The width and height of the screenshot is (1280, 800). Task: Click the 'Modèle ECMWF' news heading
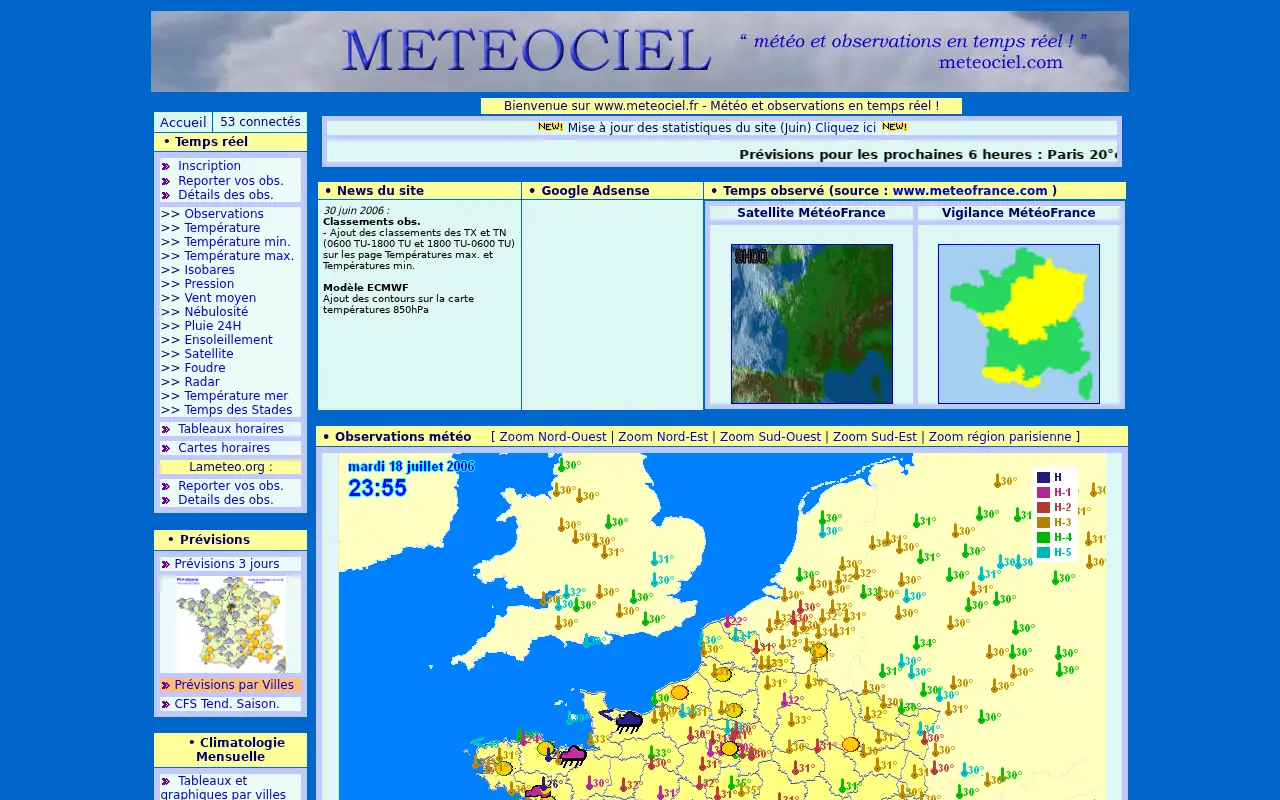tap(366, 288)
